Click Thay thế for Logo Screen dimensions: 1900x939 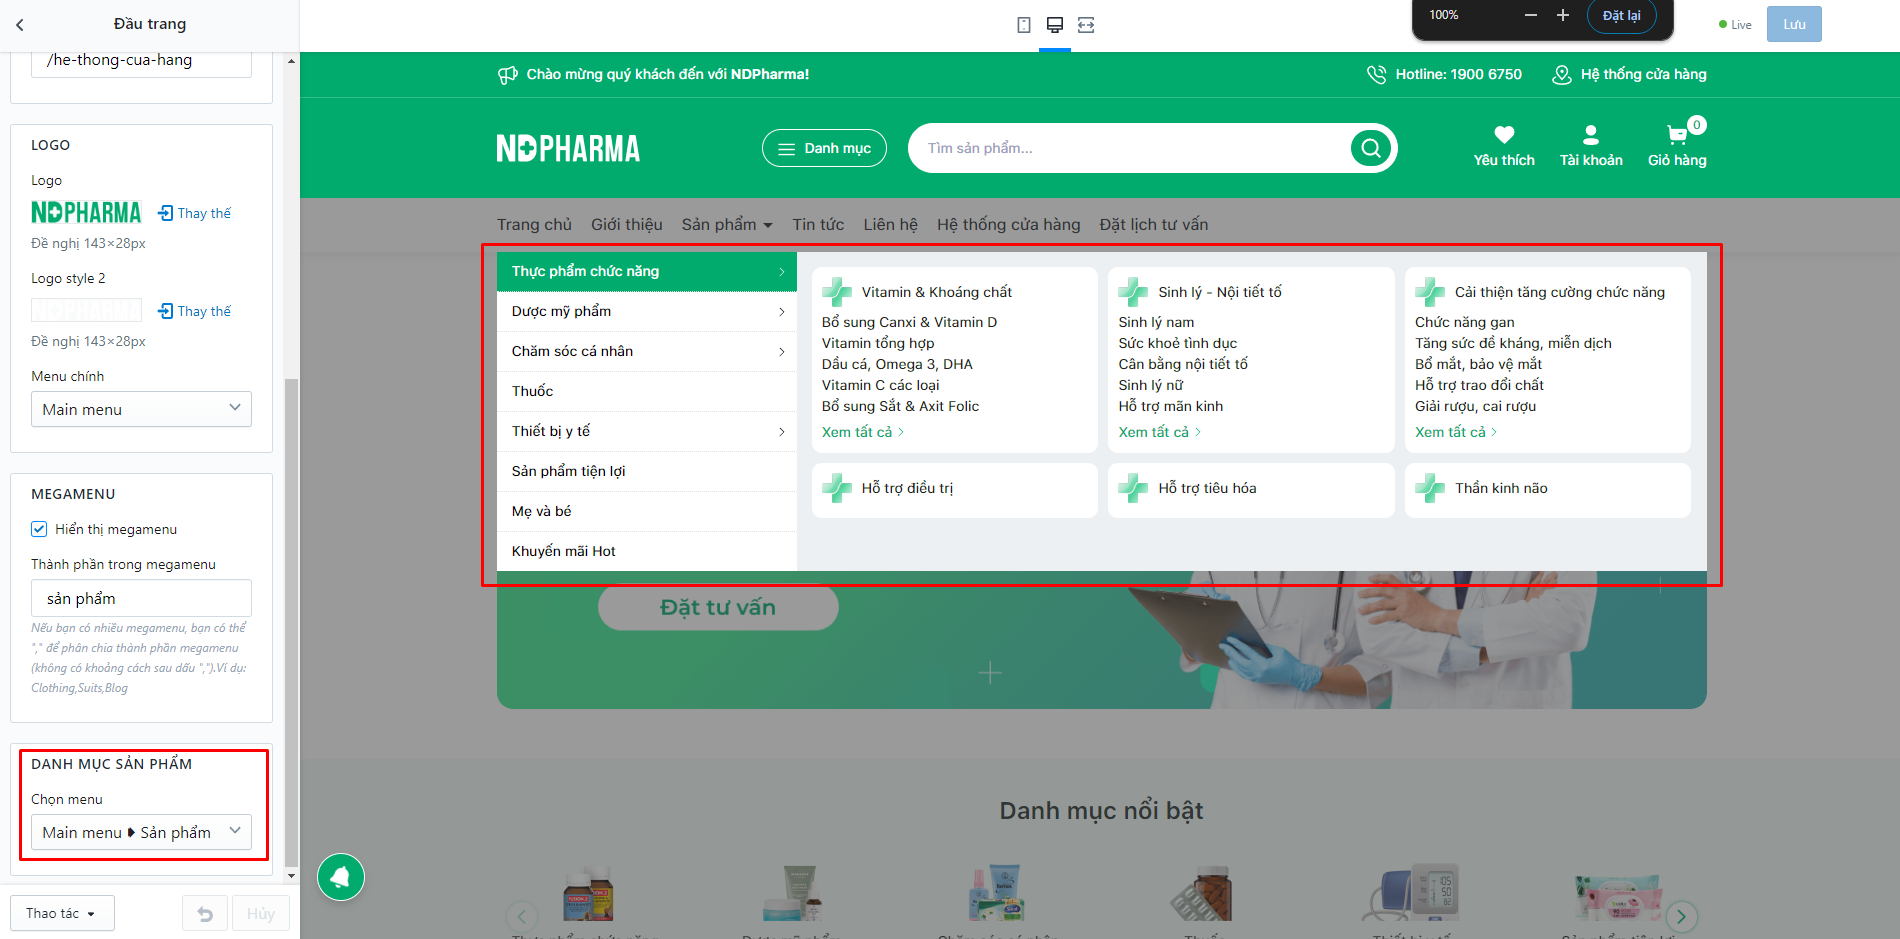pos(195,213)
